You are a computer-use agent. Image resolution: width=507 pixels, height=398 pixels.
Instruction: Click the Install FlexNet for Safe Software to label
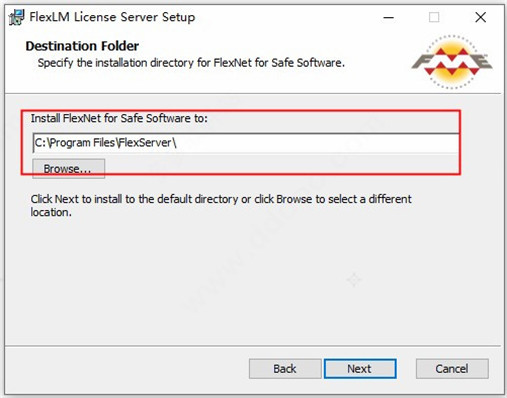click(x=119, y=118)
